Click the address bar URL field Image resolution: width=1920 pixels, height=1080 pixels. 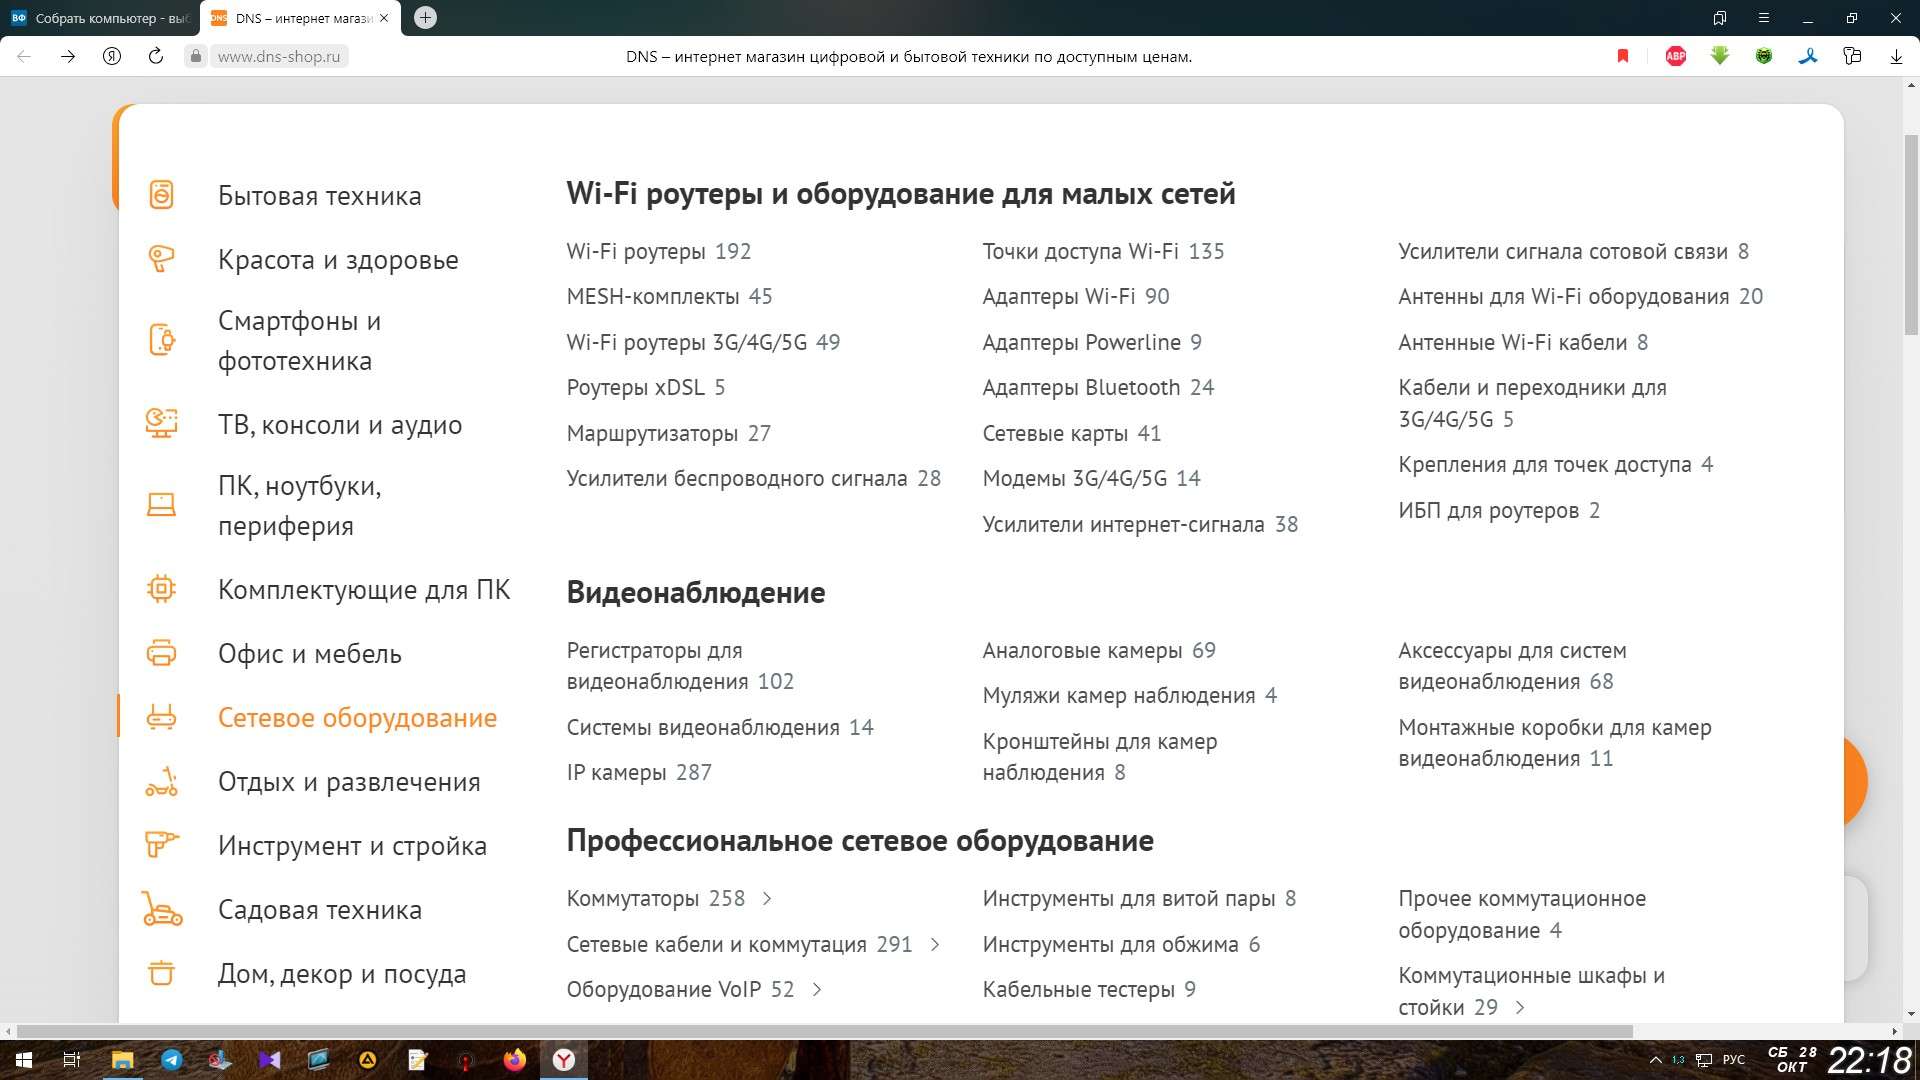[279, 57]
